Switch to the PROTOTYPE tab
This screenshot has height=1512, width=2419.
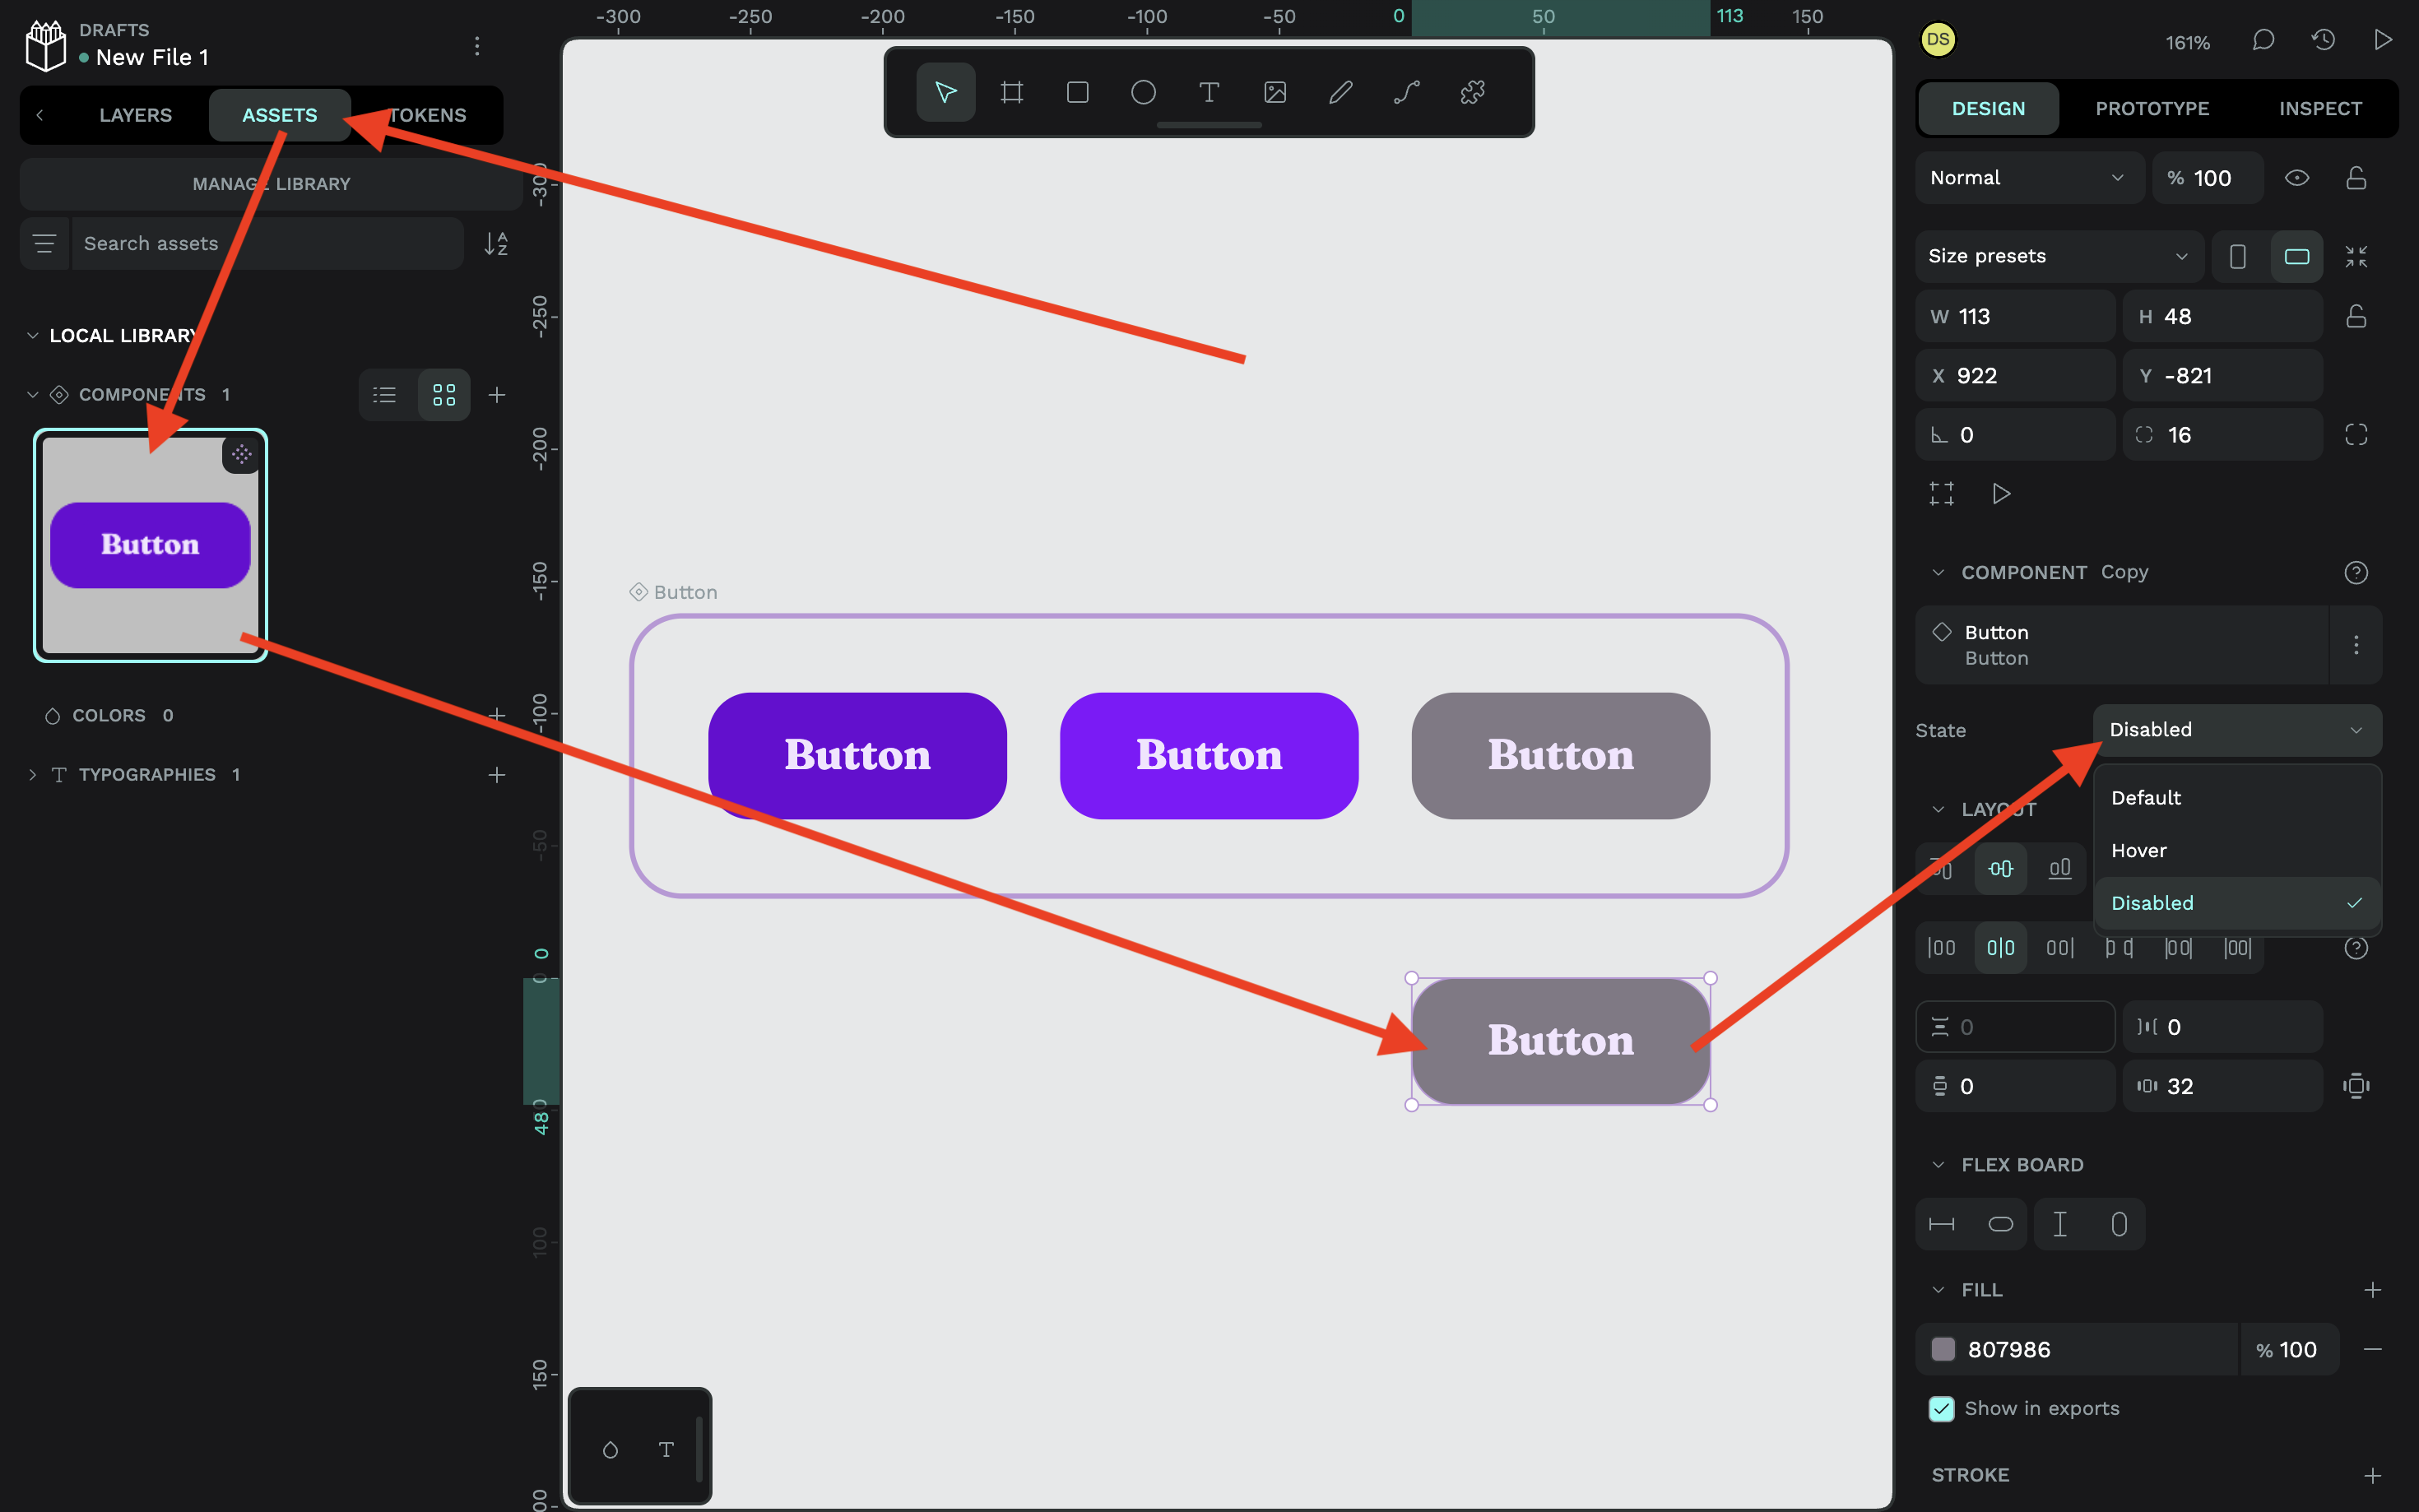pyautogui.click(x=2151, y=108)
